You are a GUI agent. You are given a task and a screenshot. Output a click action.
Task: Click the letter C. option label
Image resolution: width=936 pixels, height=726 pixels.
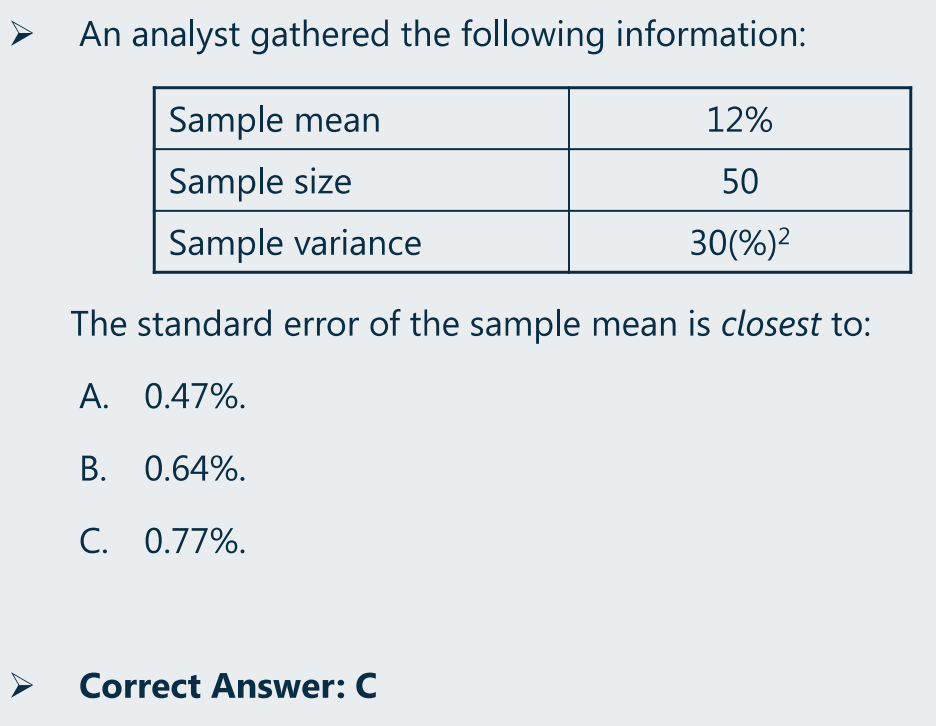click(94, 542)
